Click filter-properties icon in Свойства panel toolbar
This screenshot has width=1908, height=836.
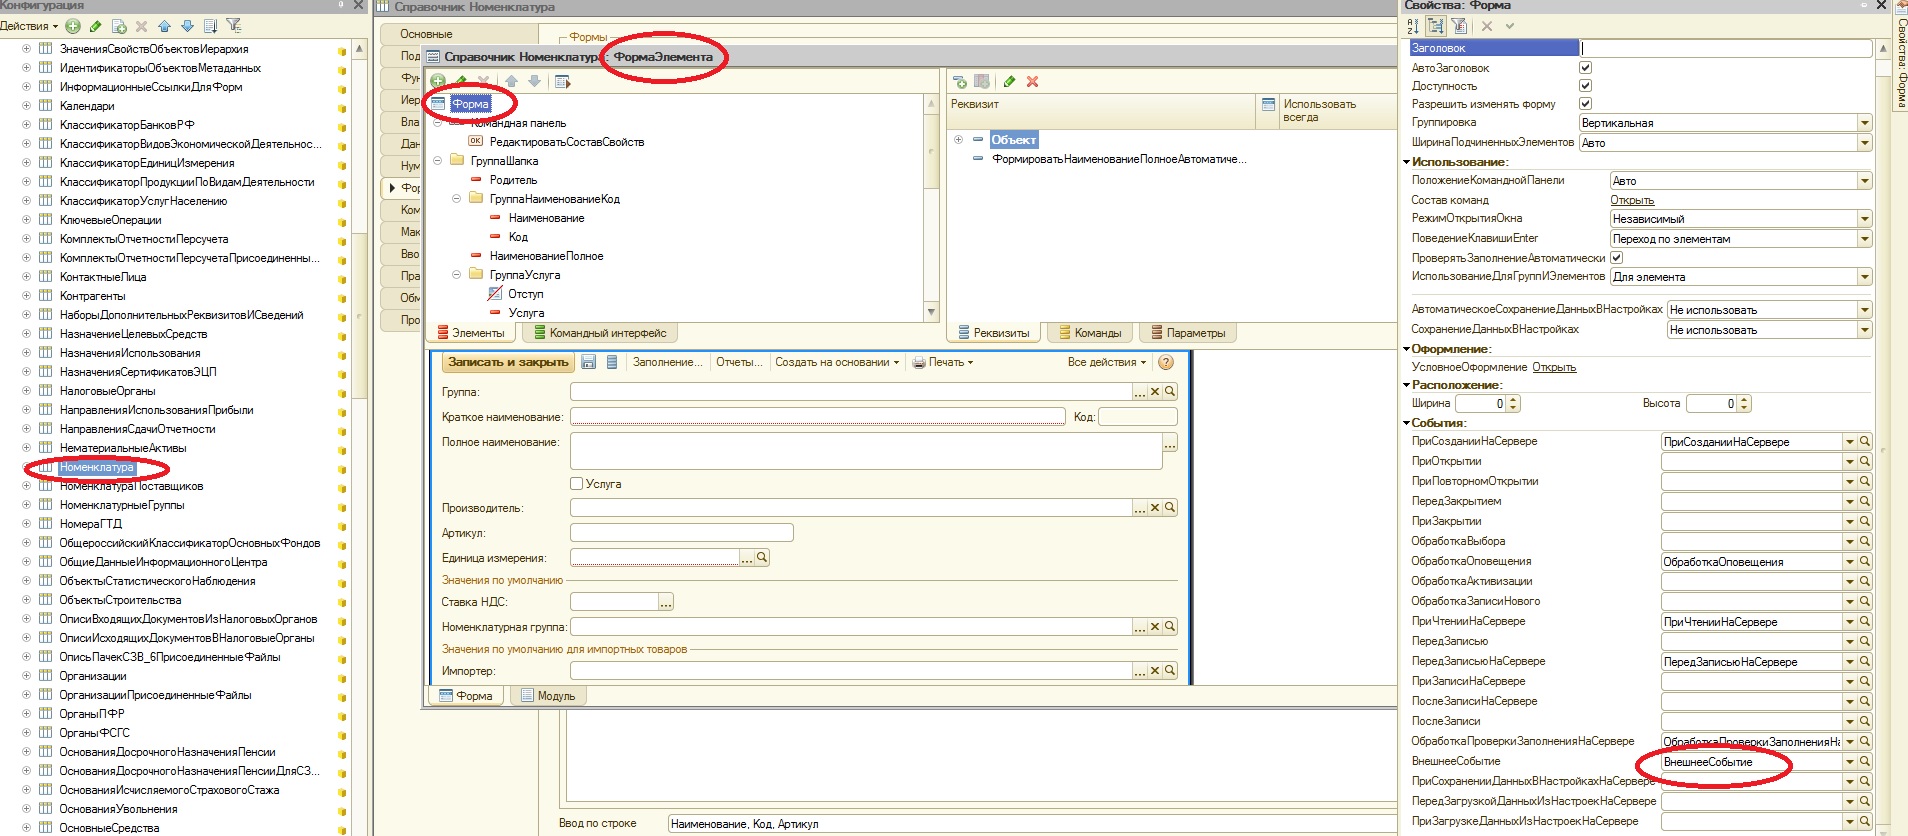(1459, 26)
